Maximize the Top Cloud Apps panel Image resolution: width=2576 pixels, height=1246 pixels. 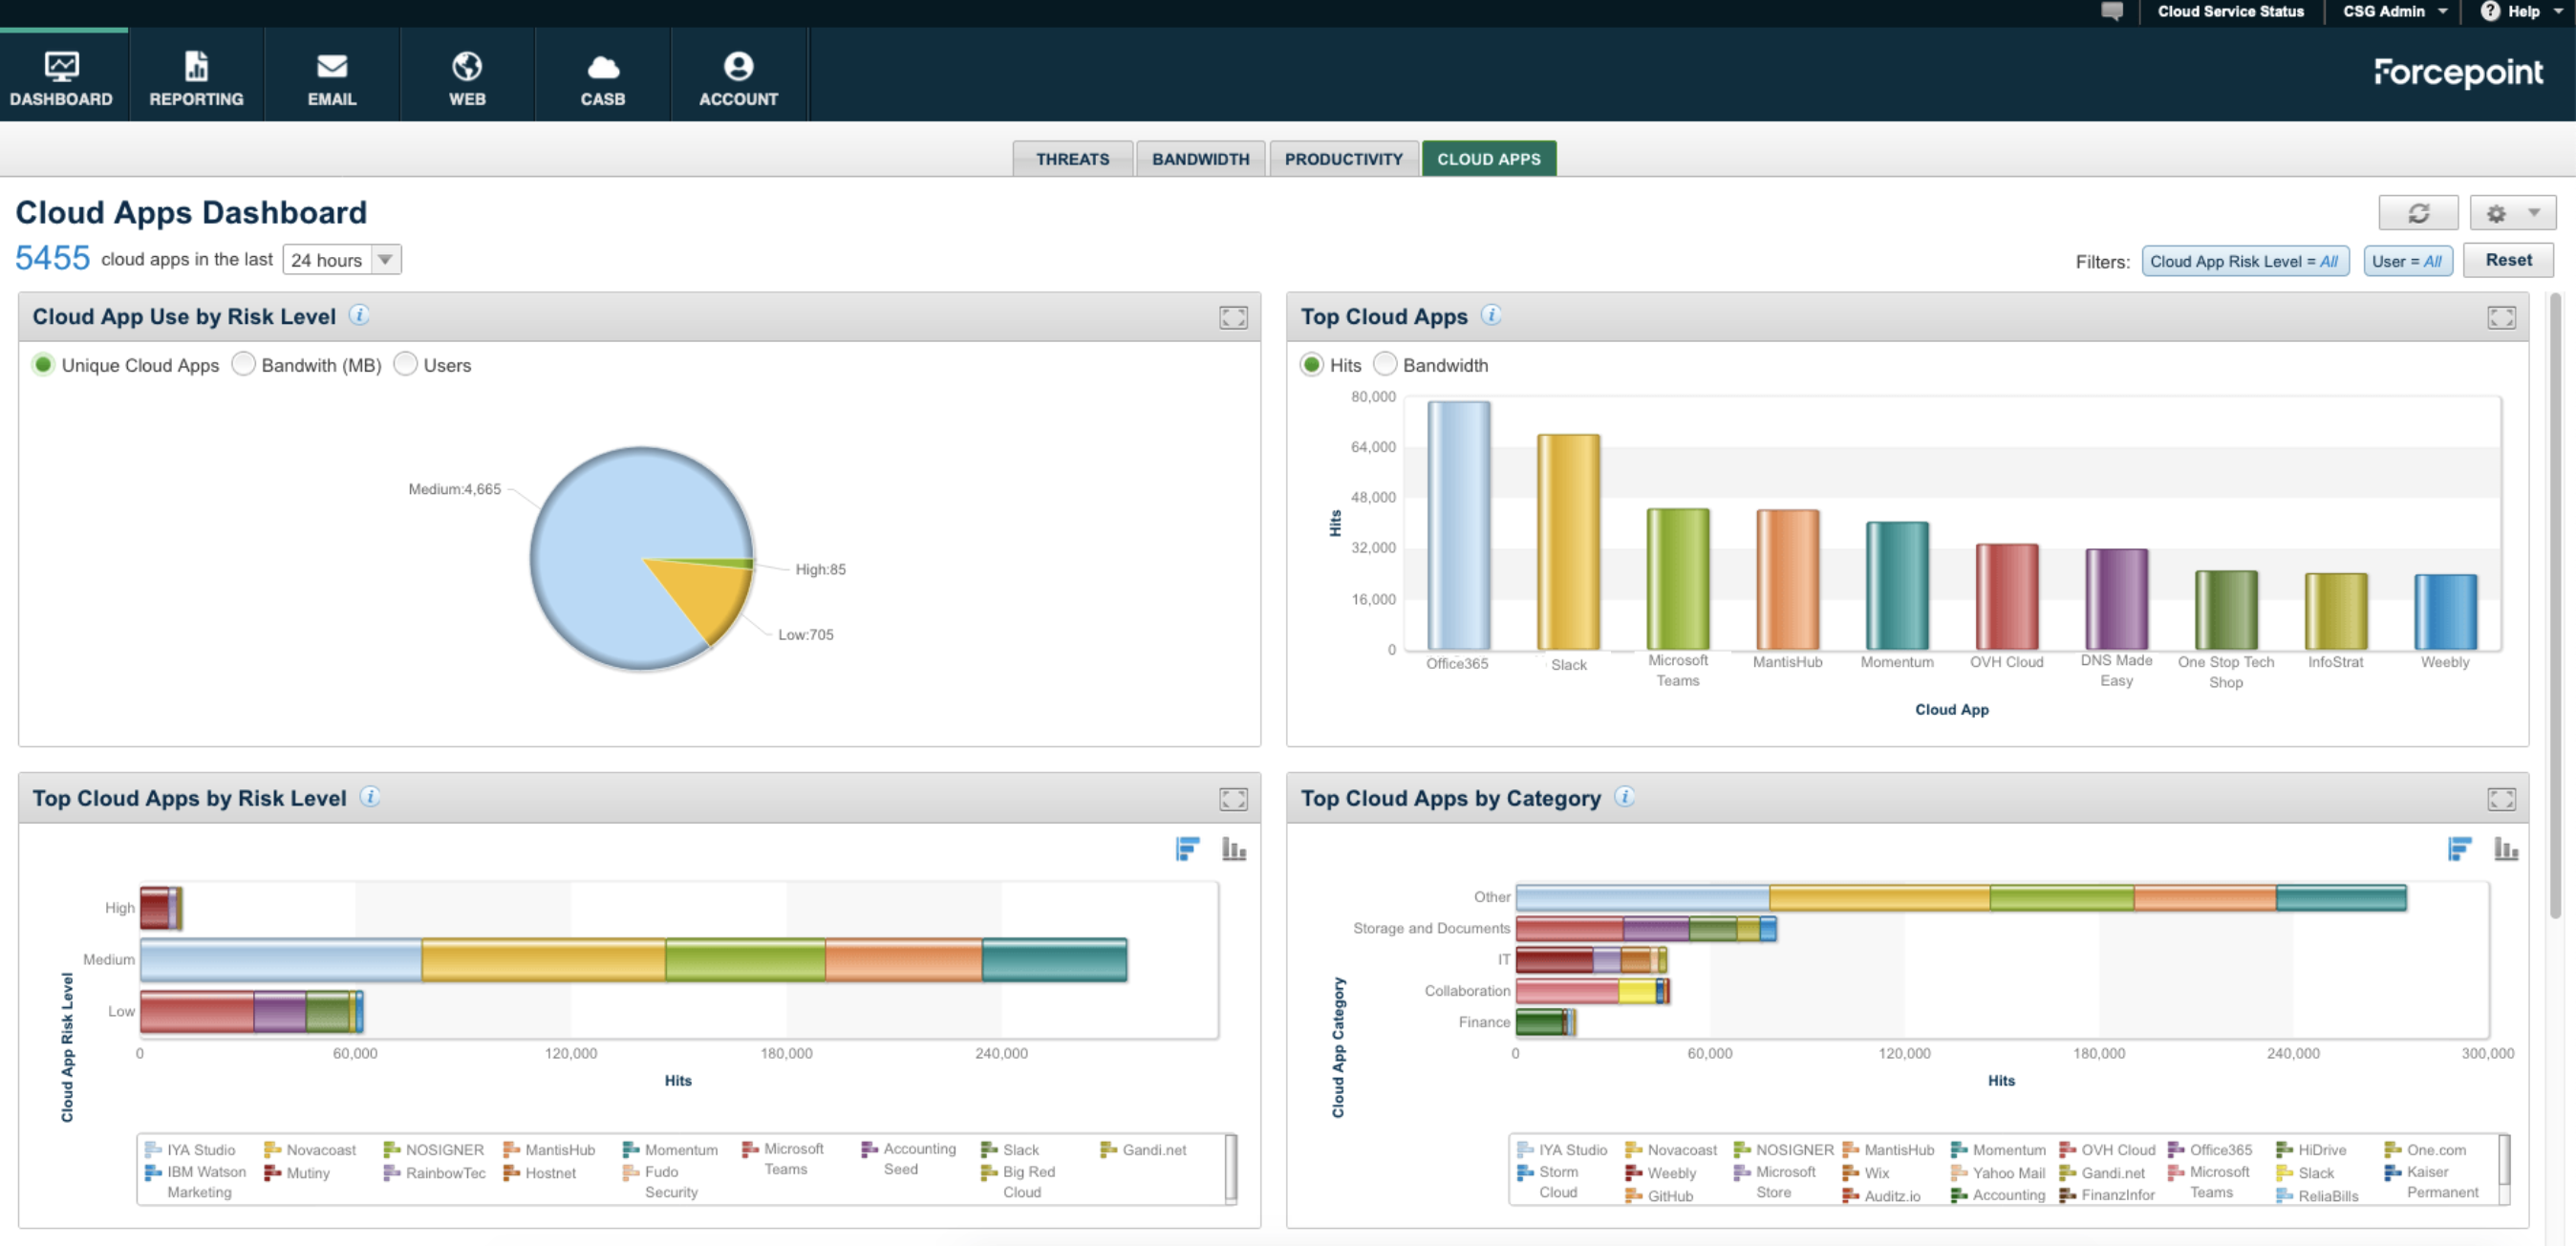(x=2501, y=318)
